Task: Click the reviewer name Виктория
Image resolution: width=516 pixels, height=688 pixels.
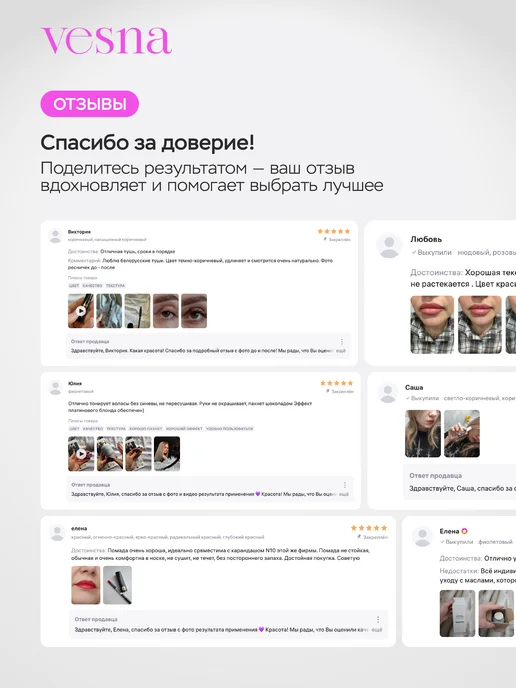Action: (x=79, y=232)
